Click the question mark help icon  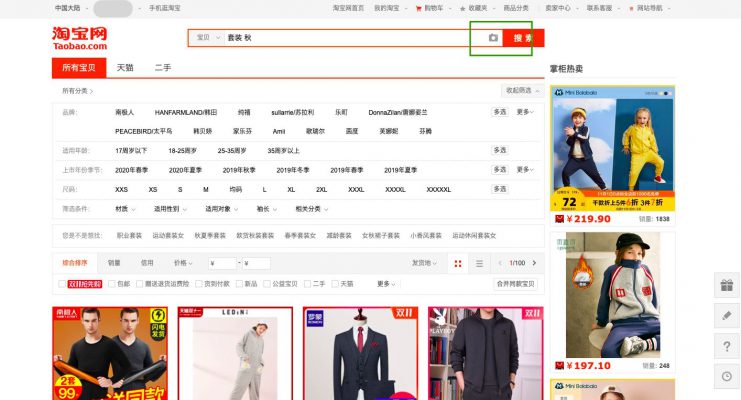(726, 346)
